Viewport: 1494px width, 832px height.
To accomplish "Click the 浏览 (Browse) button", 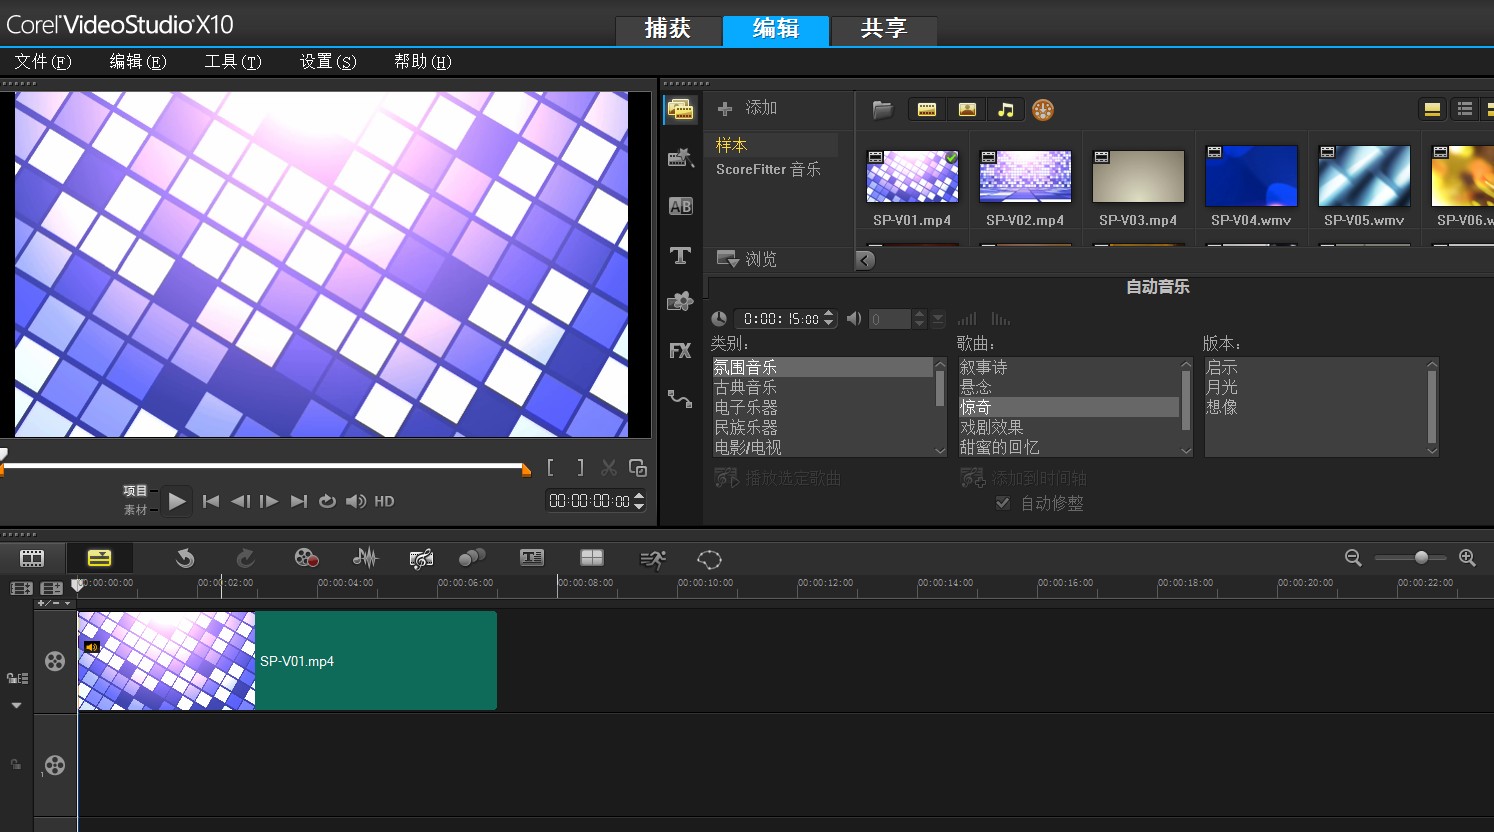I will pos(747,259).
